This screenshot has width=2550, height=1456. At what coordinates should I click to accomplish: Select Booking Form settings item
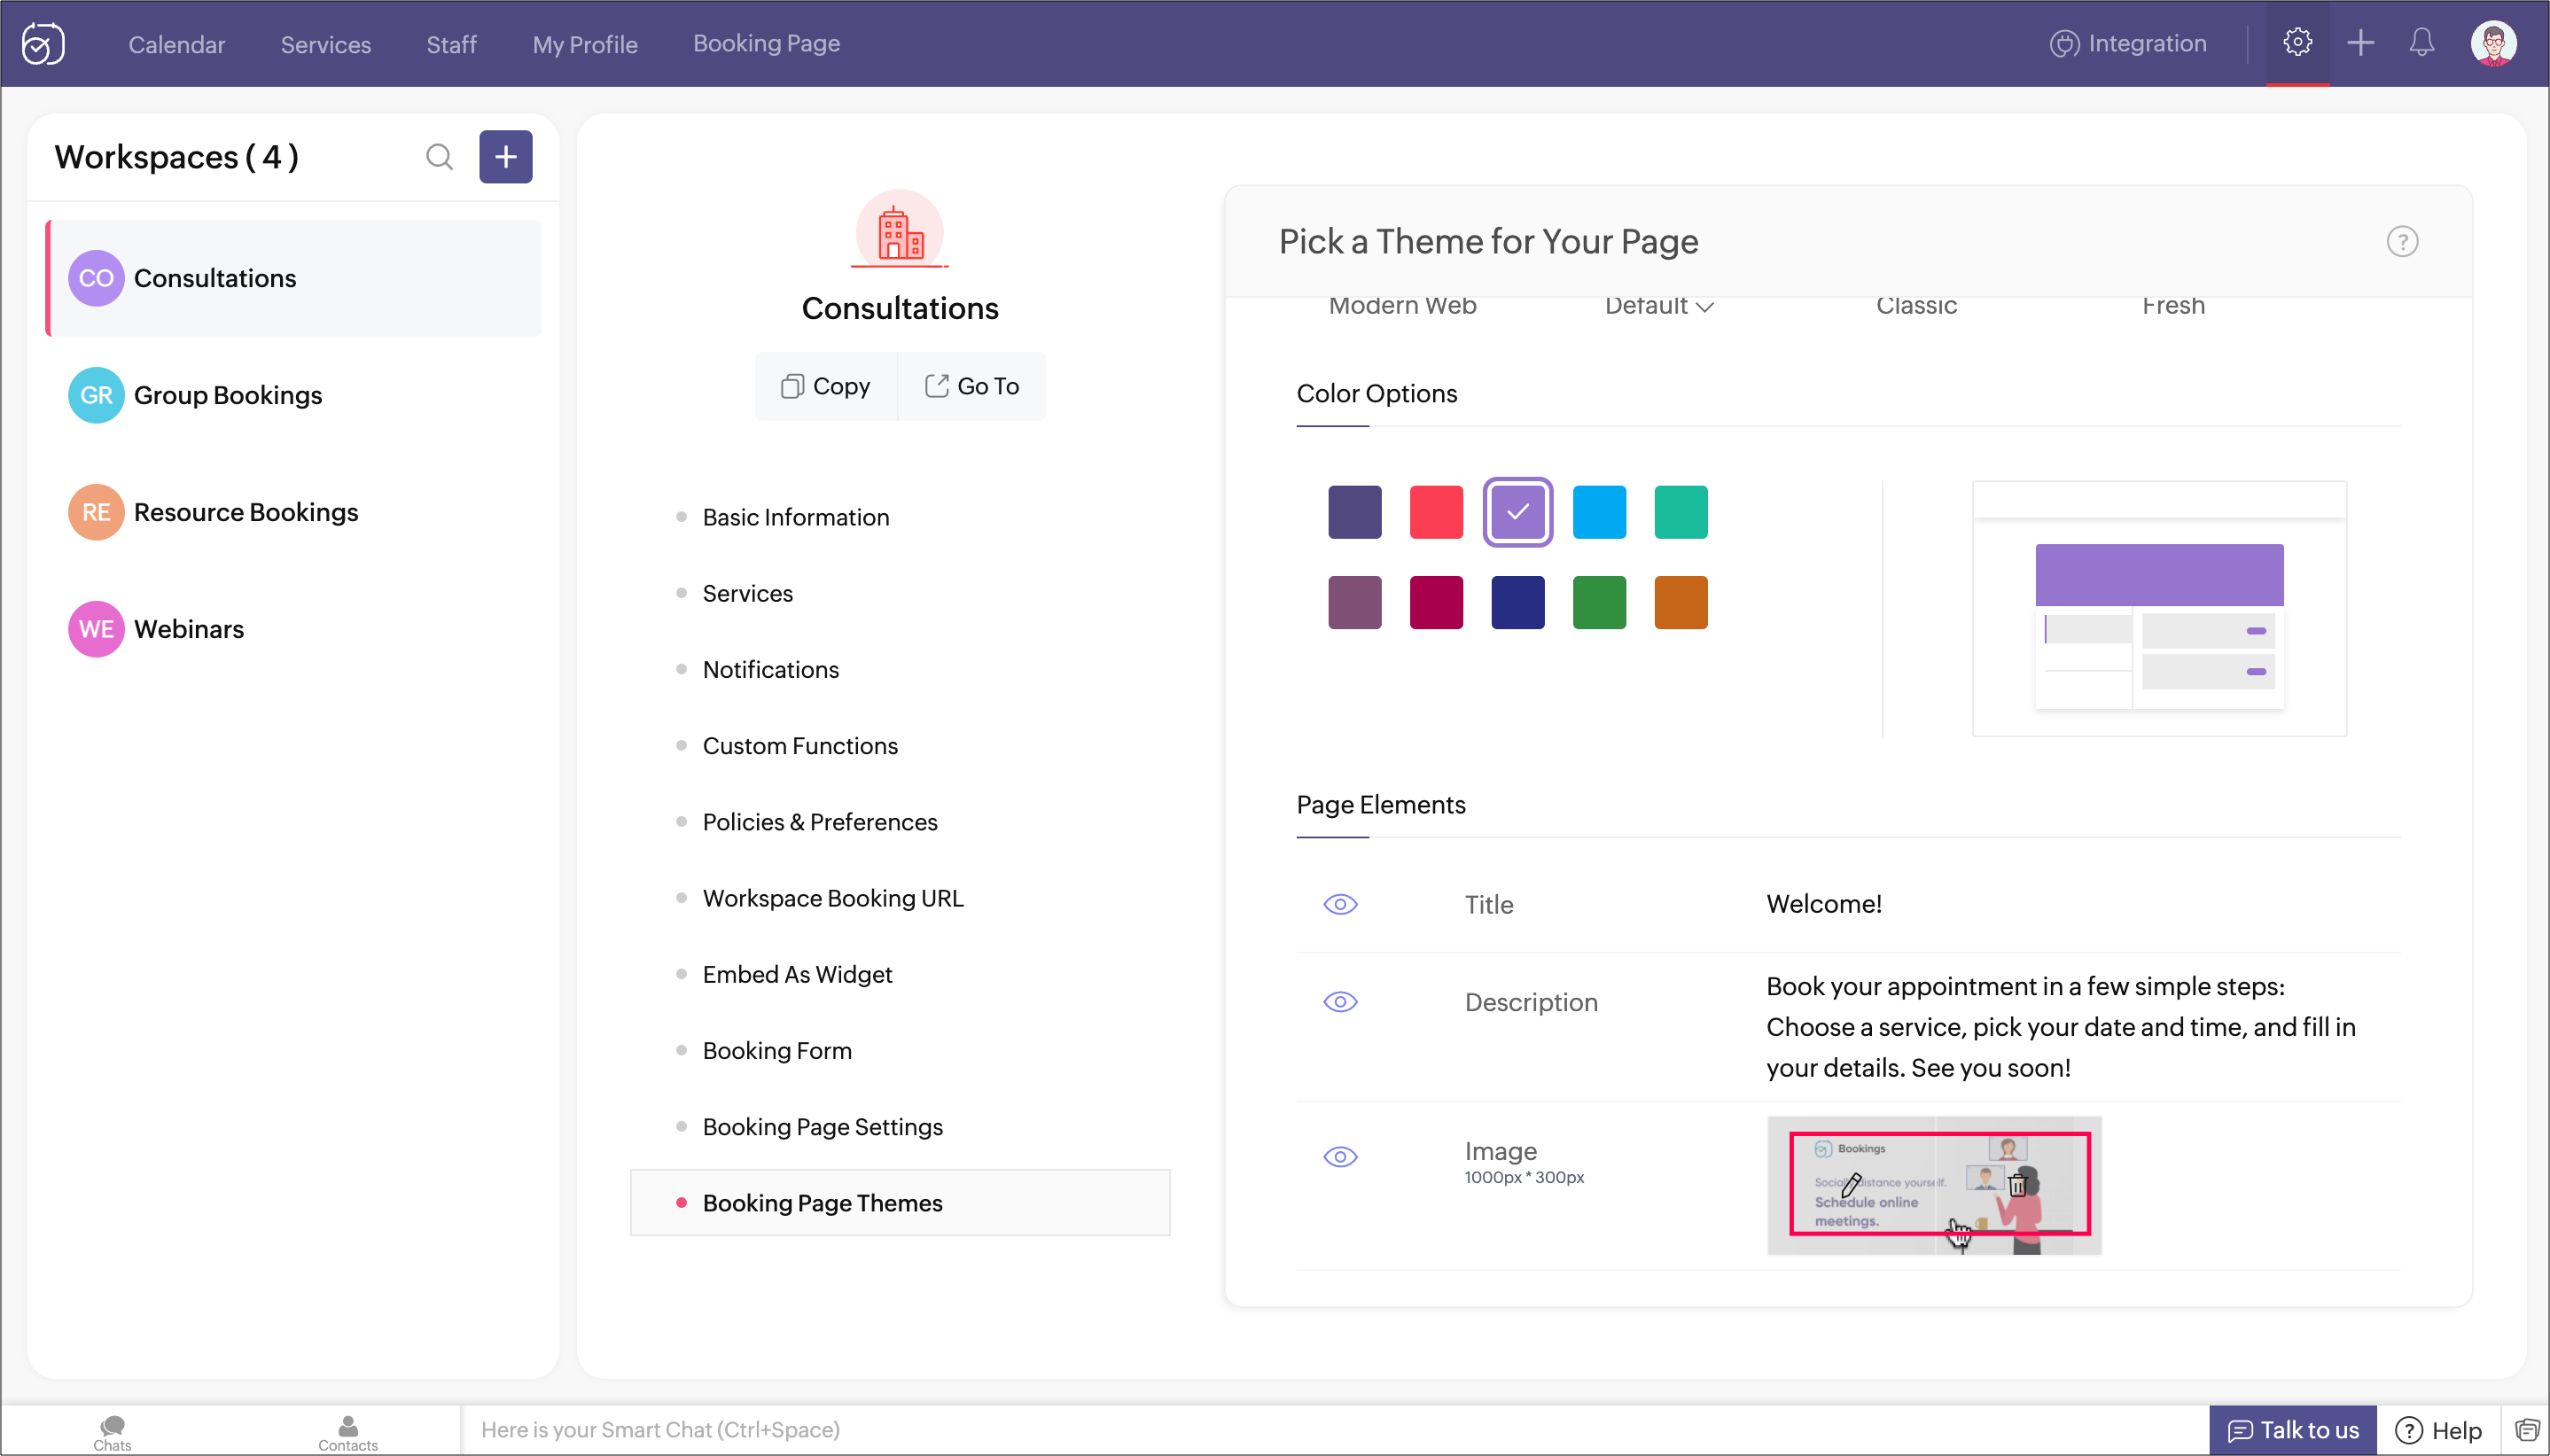pos(777,1050)
